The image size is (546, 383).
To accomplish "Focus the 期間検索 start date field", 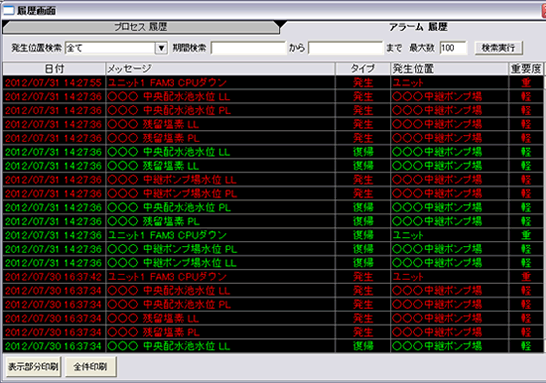I will pos(248,48).
